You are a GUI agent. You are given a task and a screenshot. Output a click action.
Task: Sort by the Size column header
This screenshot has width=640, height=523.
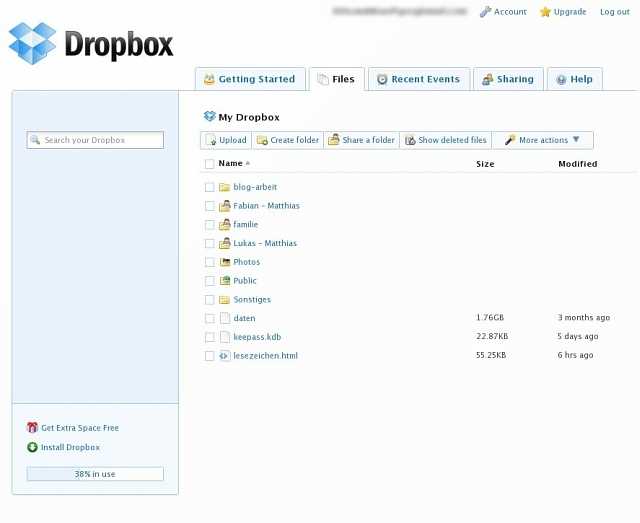485,164
